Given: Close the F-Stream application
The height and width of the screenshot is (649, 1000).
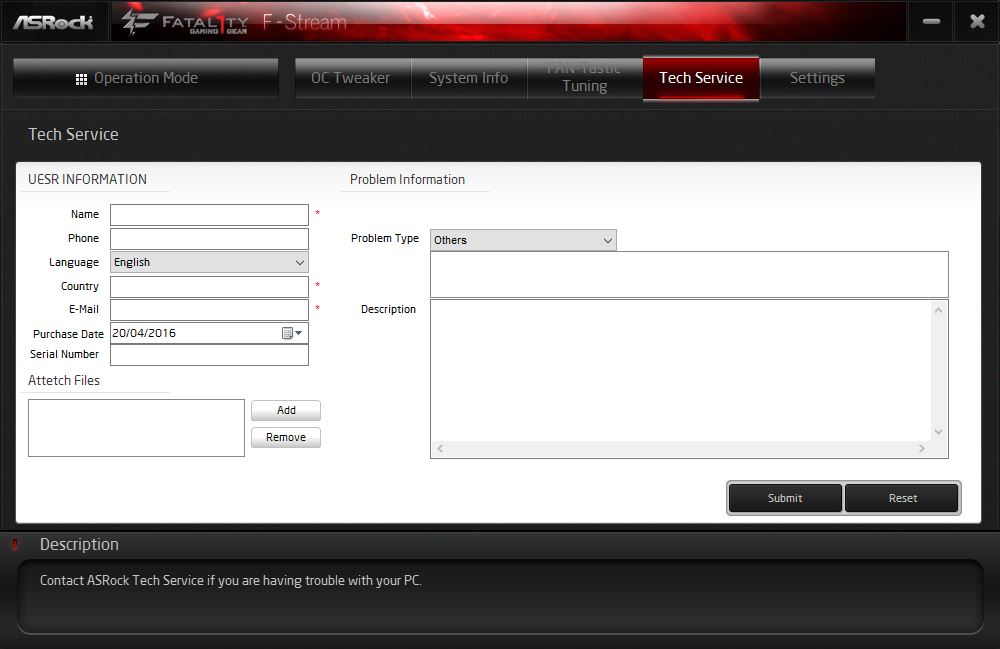Looking at the screenshot, I should [977, 21].
